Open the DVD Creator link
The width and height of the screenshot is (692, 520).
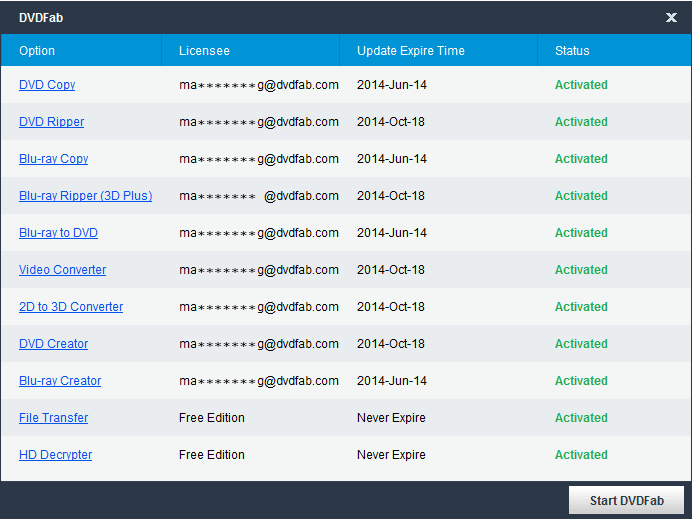[x=53, y=344]
